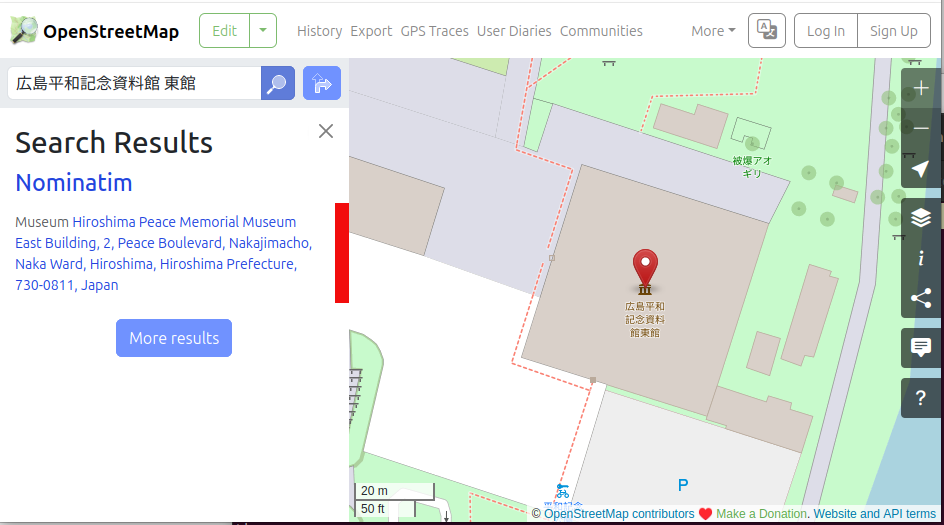The width and height of the screenshot is (944, 525).
Task: Click the 20 m scale label
Action: (374, 491)
